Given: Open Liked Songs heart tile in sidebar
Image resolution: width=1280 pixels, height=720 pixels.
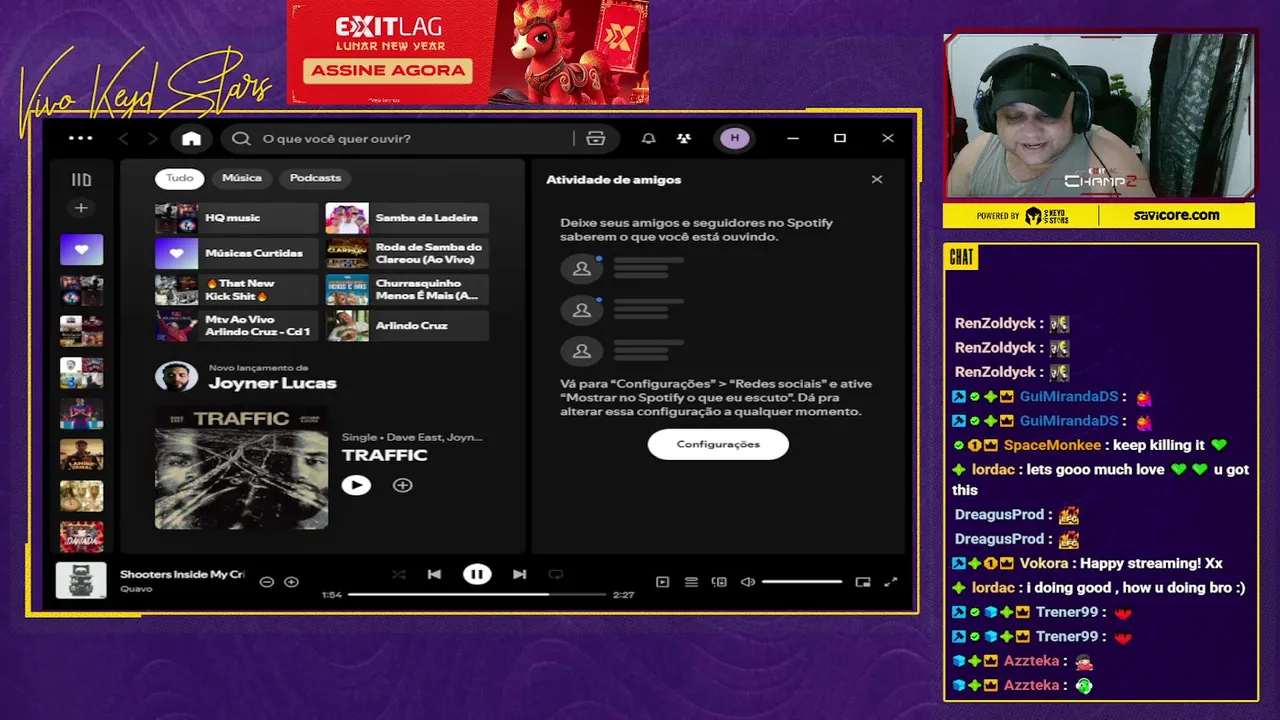Looking at the screenshot, I should [81, 250].
